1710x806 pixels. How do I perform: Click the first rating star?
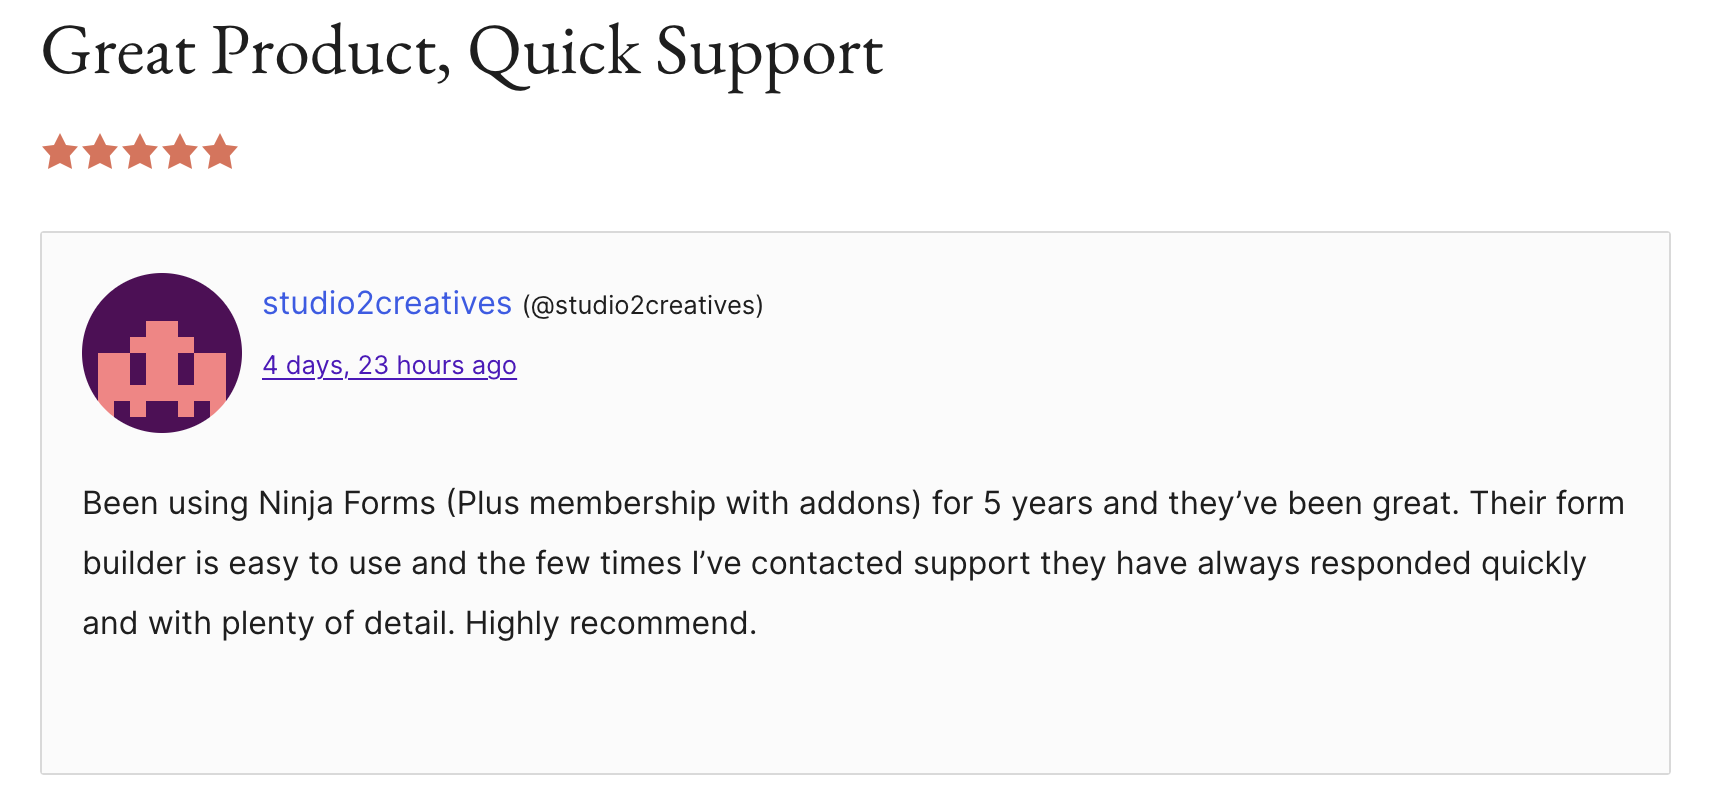[60, 153]
